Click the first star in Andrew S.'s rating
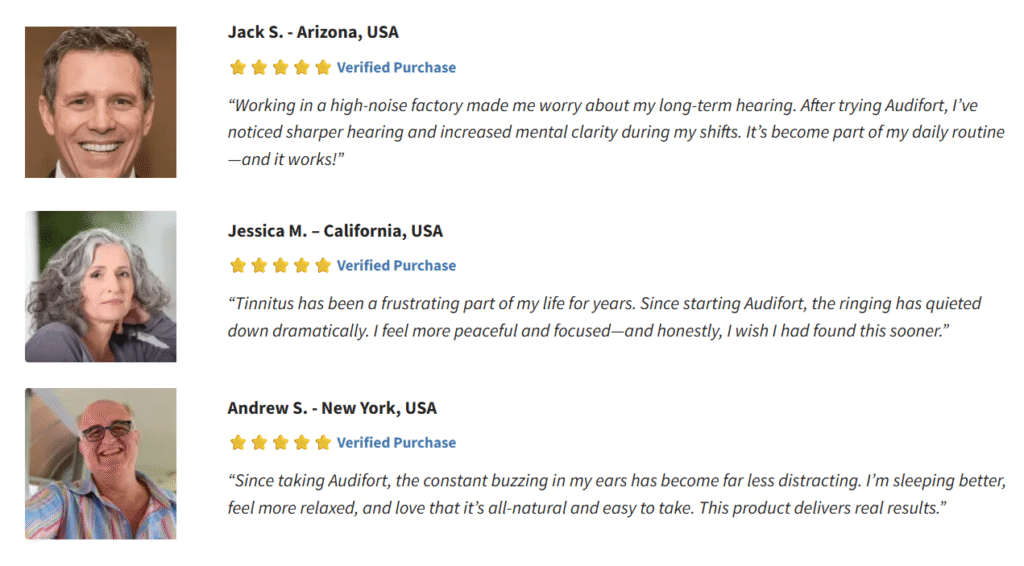 point(238,443)
